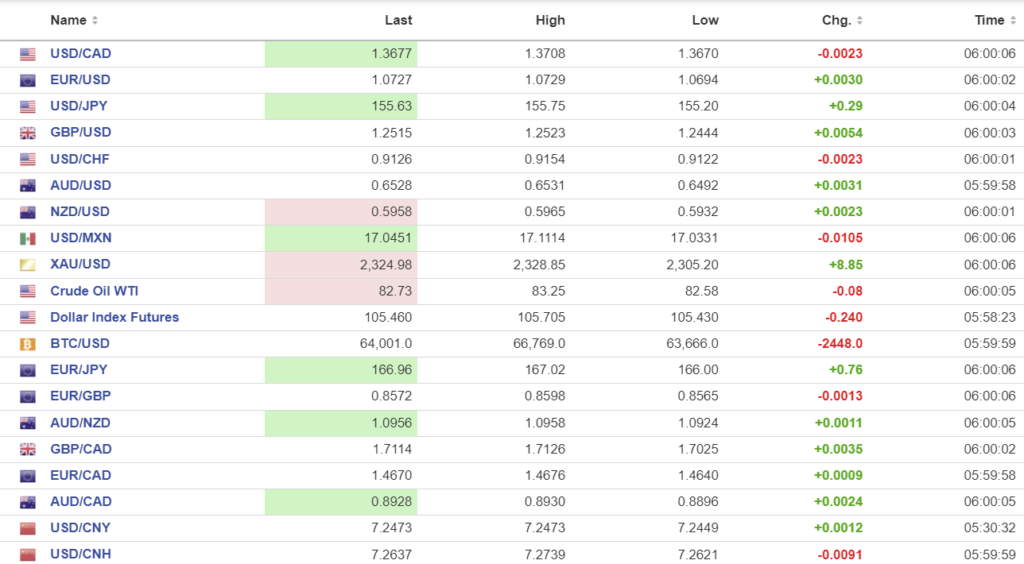This screenshot has width=1024, height=564.
Task: Sort the table by the Name column arrows
Action: pos(95,21)
